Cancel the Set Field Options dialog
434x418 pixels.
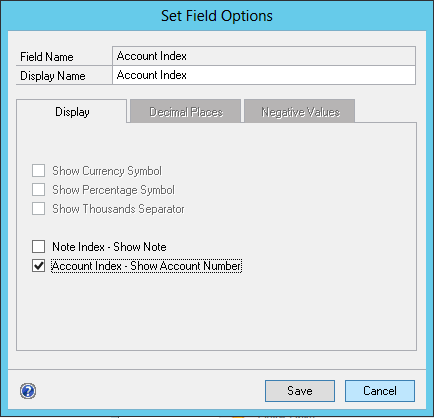click(x=380, y=391)
